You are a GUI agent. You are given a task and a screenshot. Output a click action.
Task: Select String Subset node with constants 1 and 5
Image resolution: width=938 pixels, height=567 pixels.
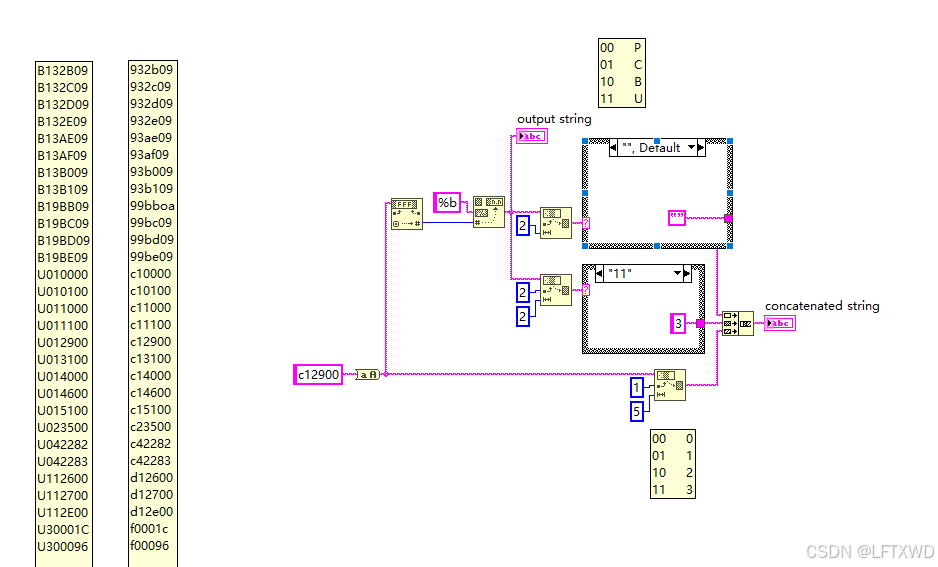tap(670, 385)
